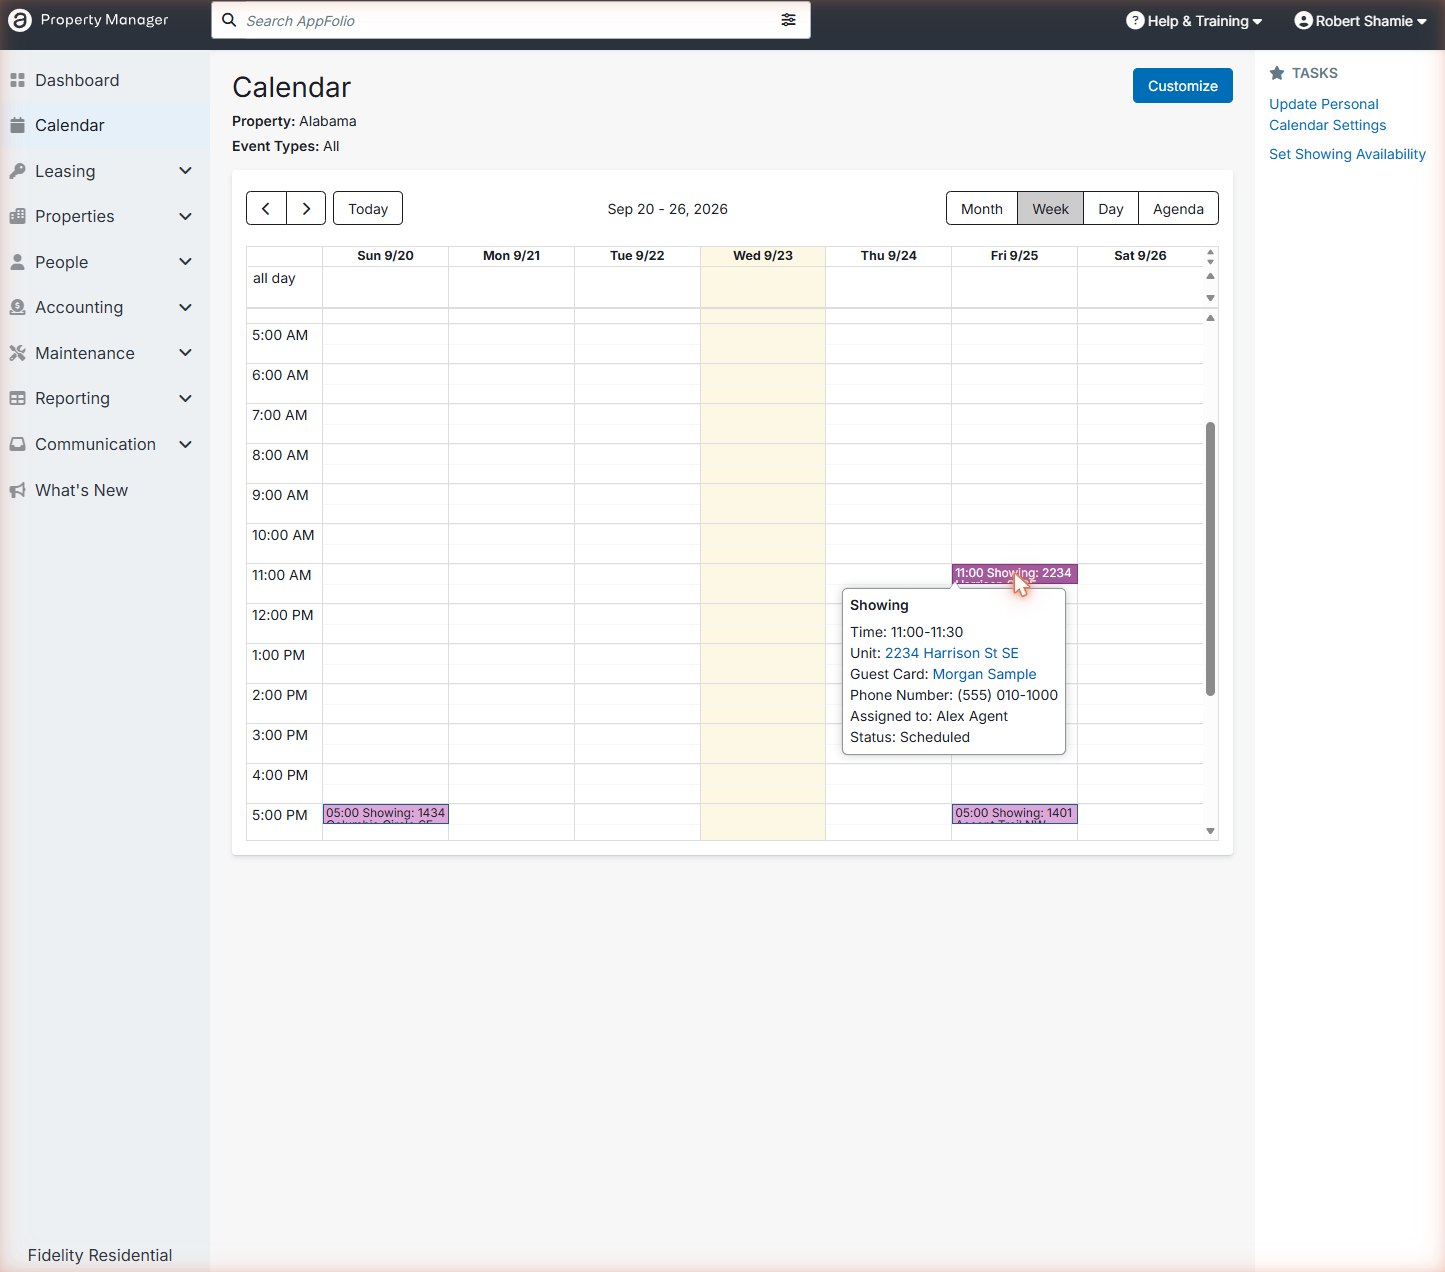The height and width of the screenshot is (1272, 1445).
Task: Click the scroll-up arrow above time grid
Action: [x=1210, y=318]
